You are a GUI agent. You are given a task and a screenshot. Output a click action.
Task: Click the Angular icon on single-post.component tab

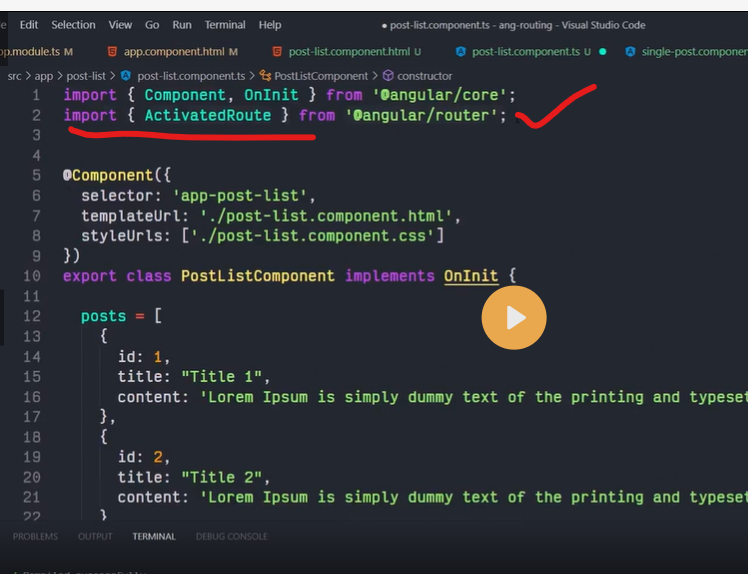[x=630, y=51]
